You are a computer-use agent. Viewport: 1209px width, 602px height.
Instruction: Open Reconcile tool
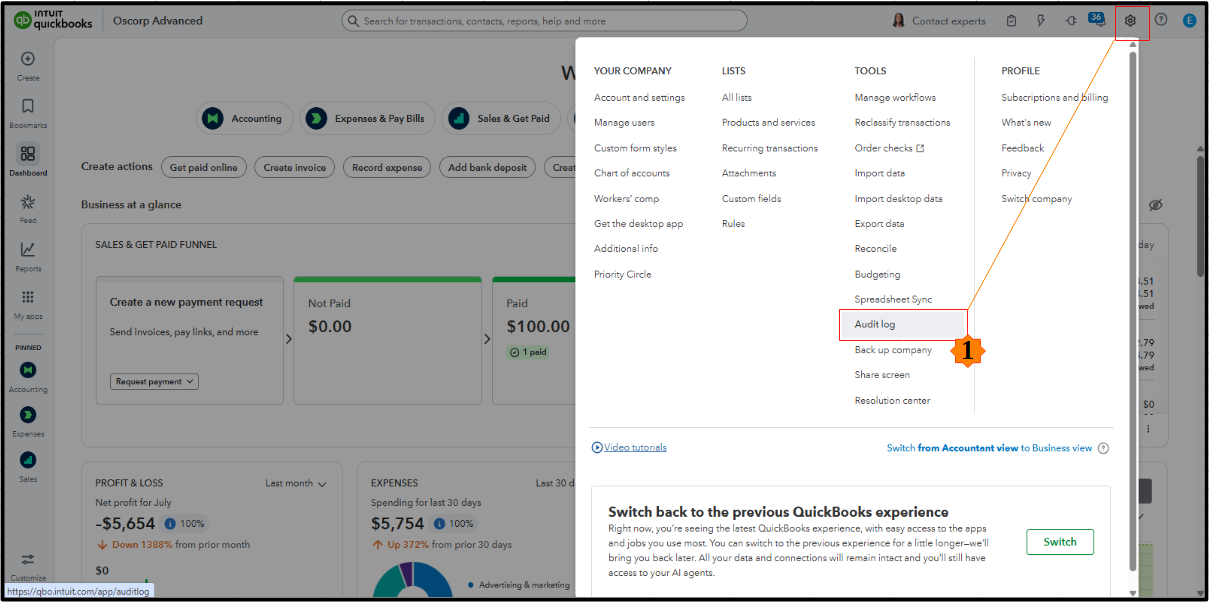click(x=876, y=248)
